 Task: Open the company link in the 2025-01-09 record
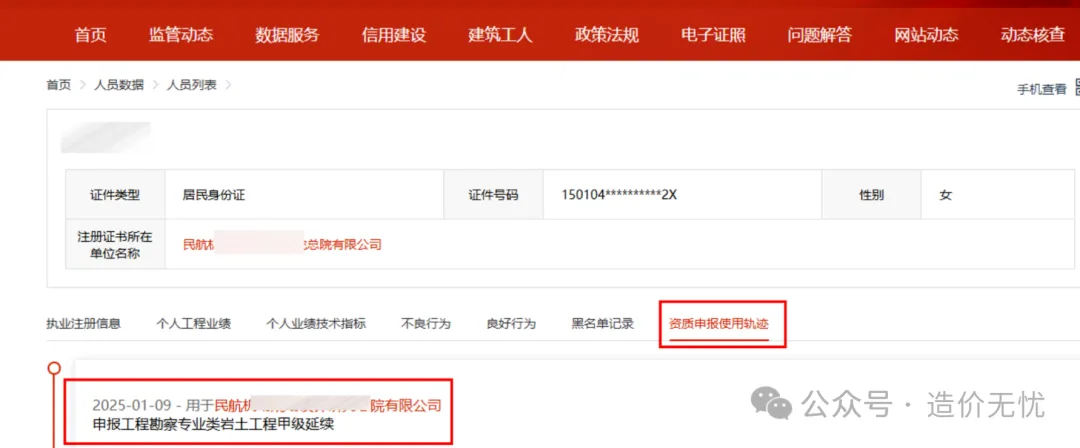[x=328, y=405]
